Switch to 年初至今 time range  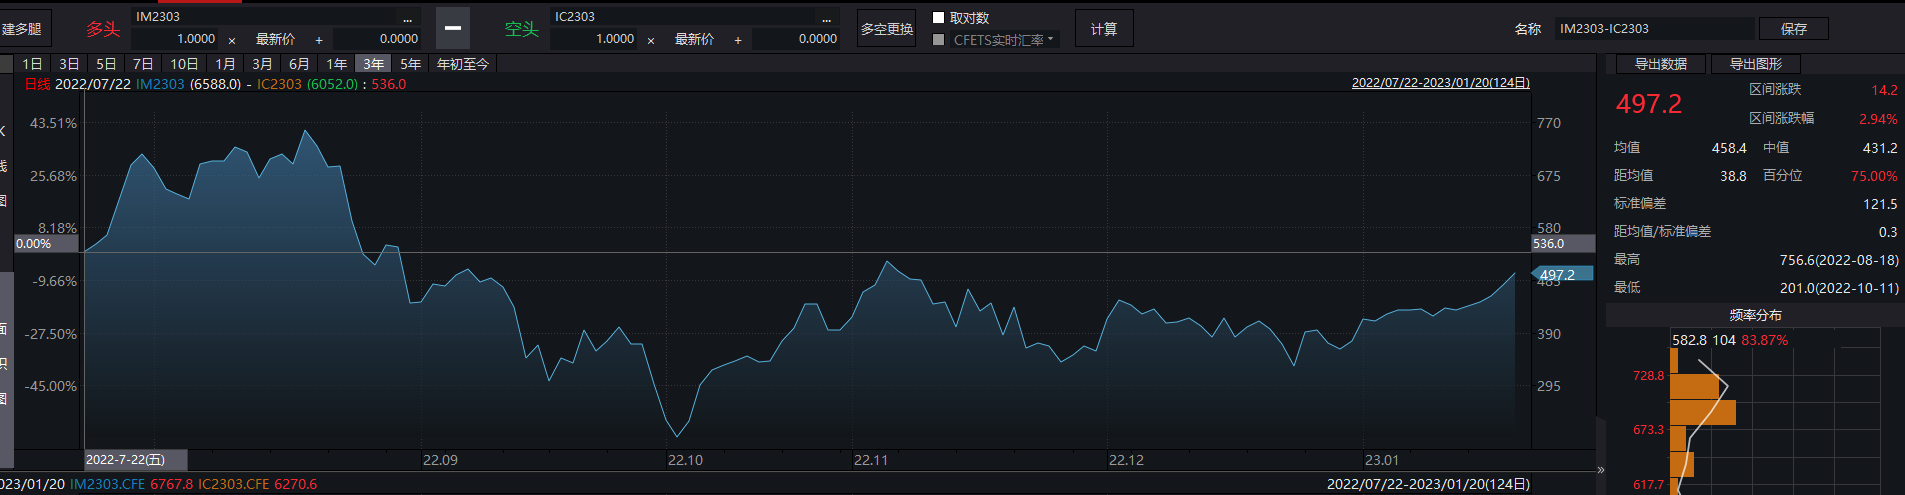[463, 64]
